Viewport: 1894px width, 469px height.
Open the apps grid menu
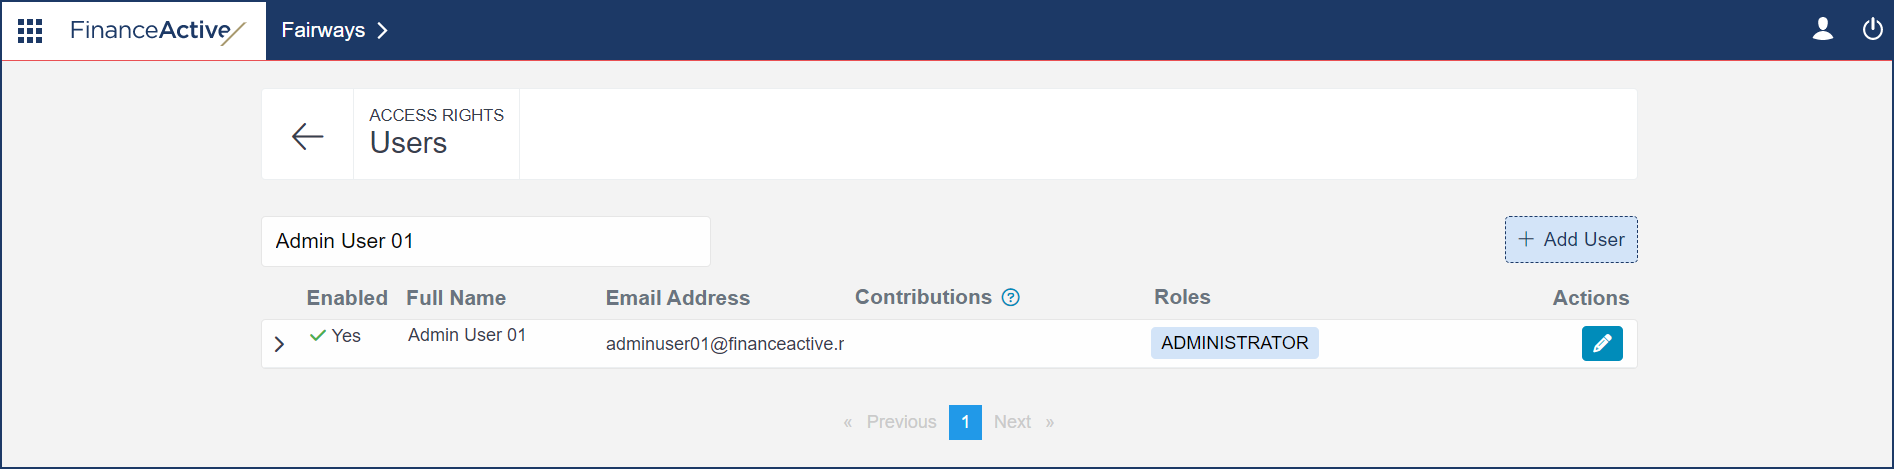(30, 31)
